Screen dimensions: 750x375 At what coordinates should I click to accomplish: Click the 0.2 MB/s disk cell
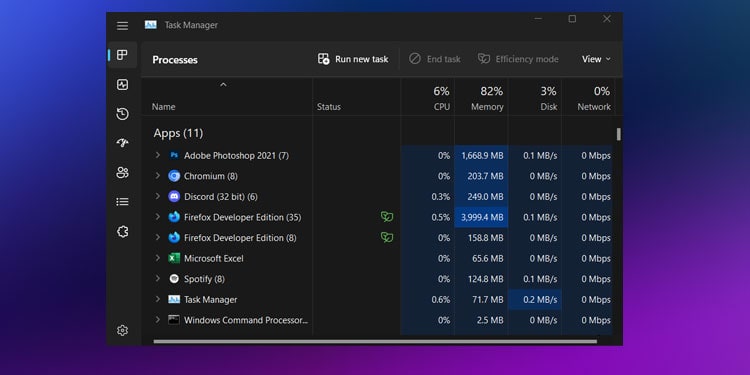point(535,299)
